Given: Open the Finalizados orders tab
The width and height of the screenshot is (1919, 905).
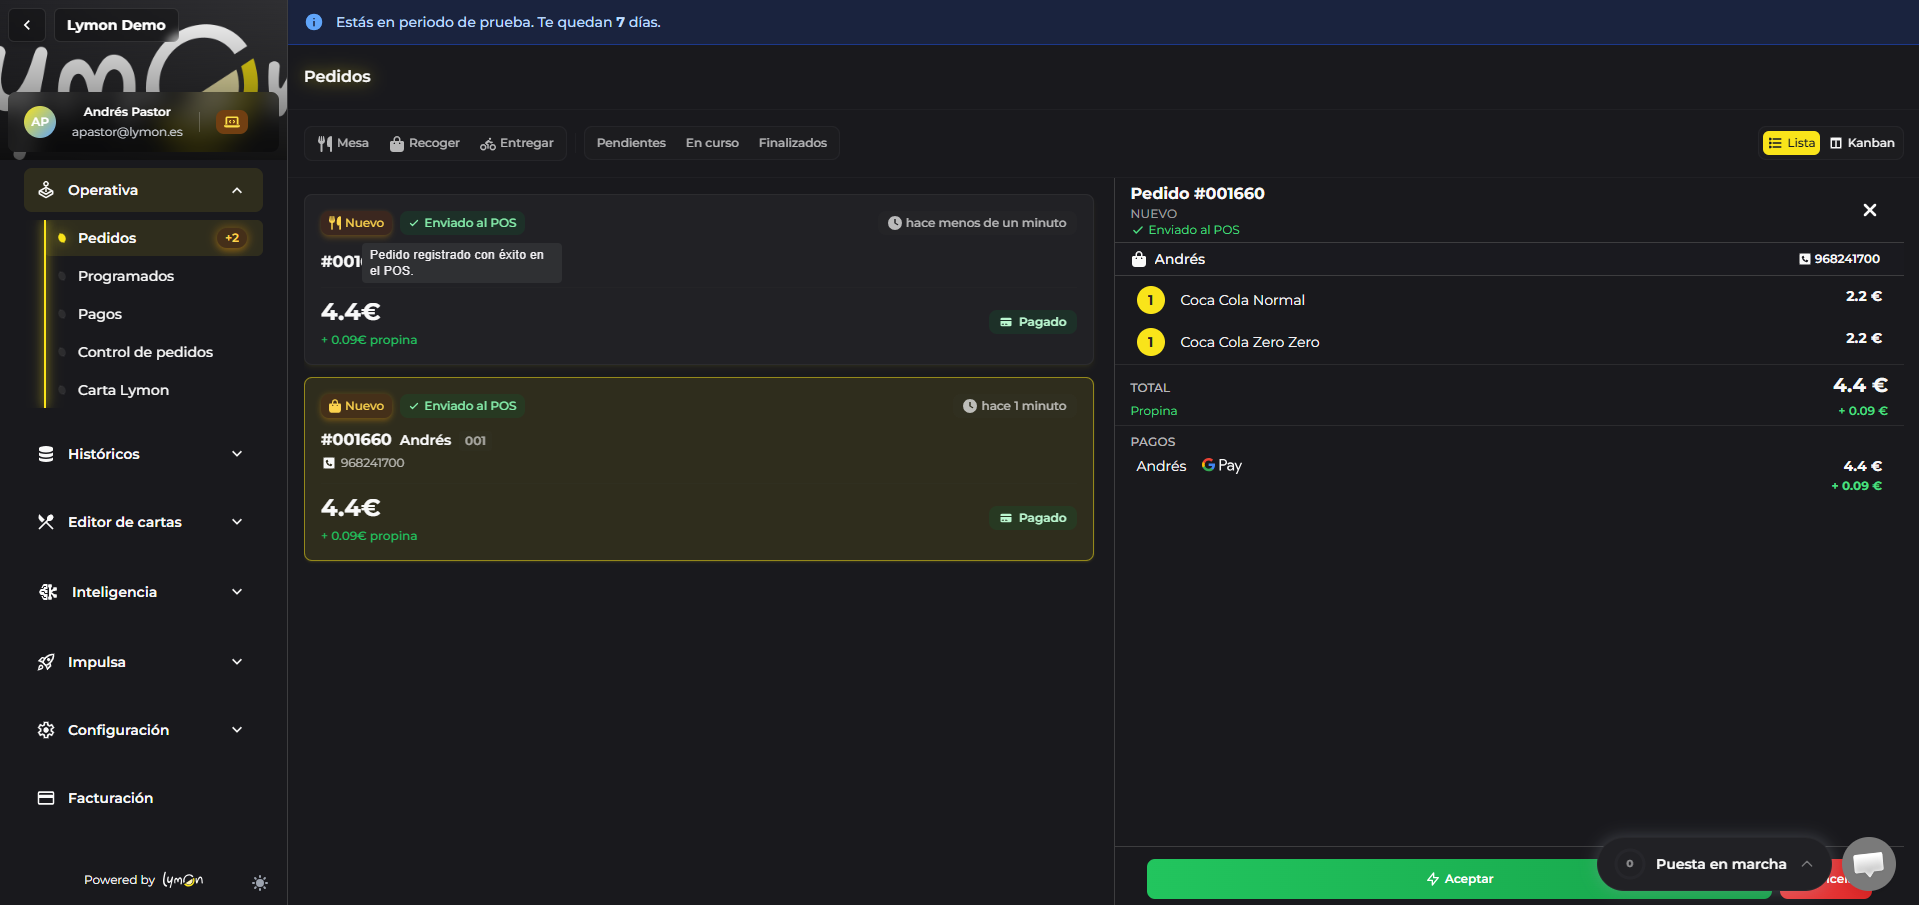Looking at the screenshot, I should [x=792, y=143].
